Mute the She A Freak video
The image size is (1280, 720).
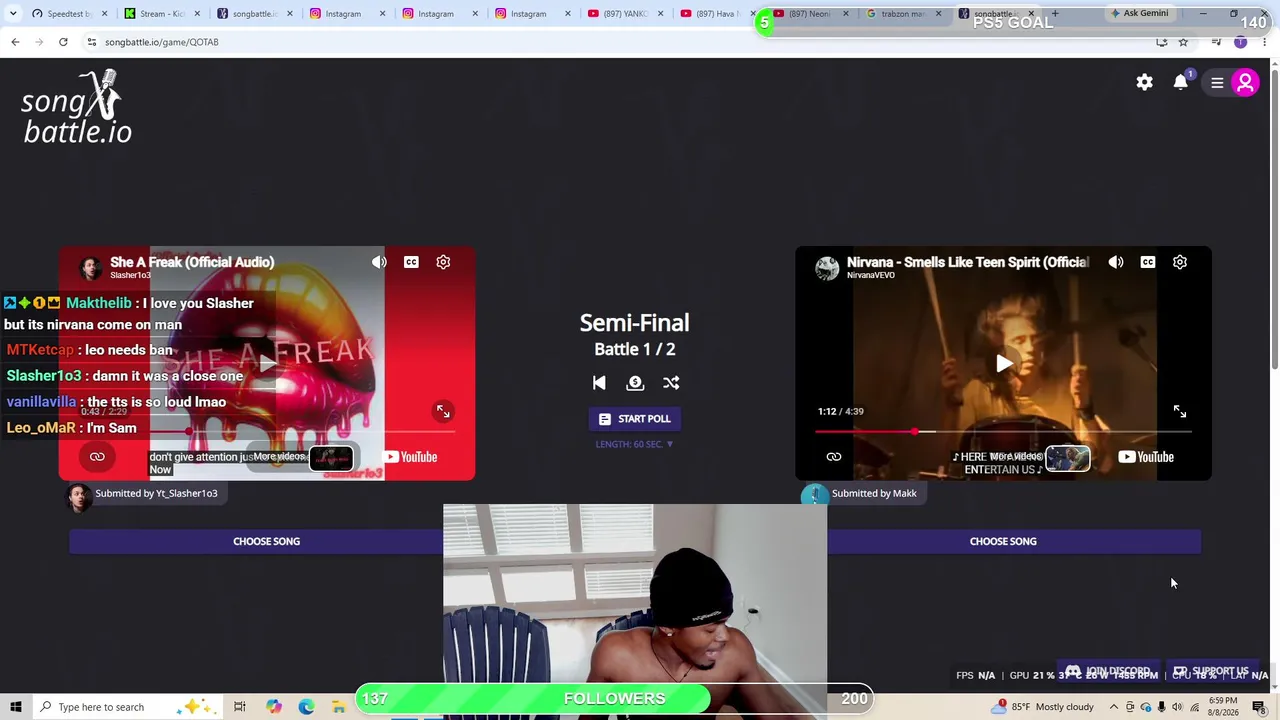379,262
